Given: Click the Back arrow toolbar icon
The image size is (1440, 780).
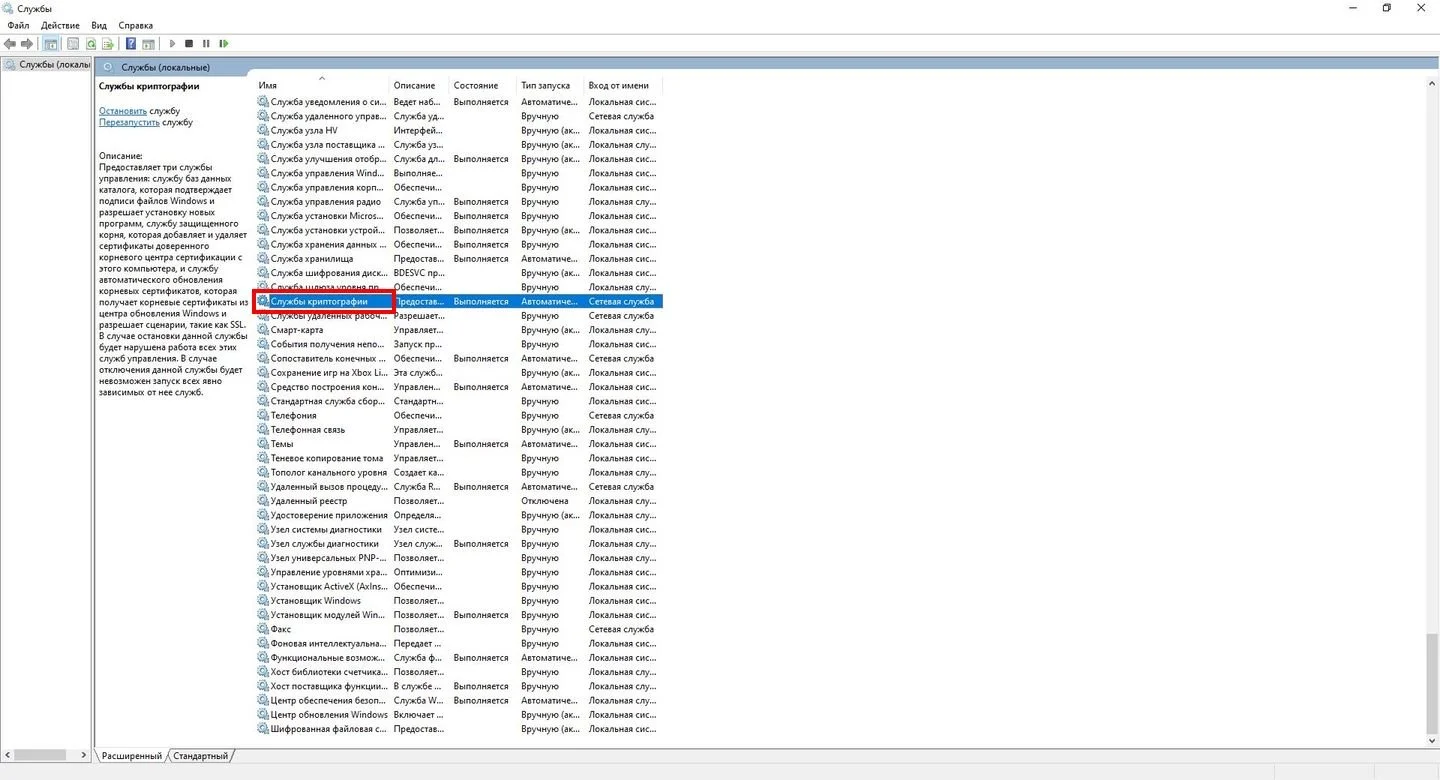Looking at the screenshot, I should pos(10,44).
